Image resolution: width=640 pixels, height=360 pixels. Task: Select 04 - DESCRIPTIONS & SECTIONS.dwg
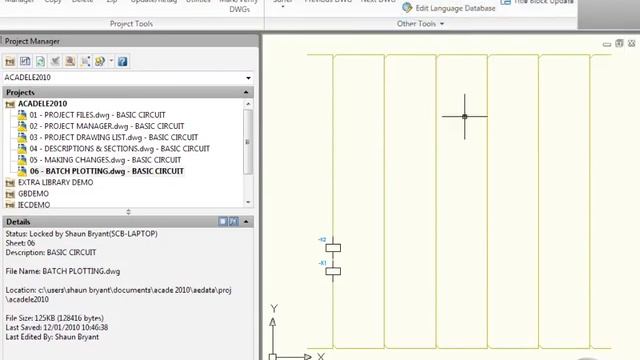click(x=119, y=149)
